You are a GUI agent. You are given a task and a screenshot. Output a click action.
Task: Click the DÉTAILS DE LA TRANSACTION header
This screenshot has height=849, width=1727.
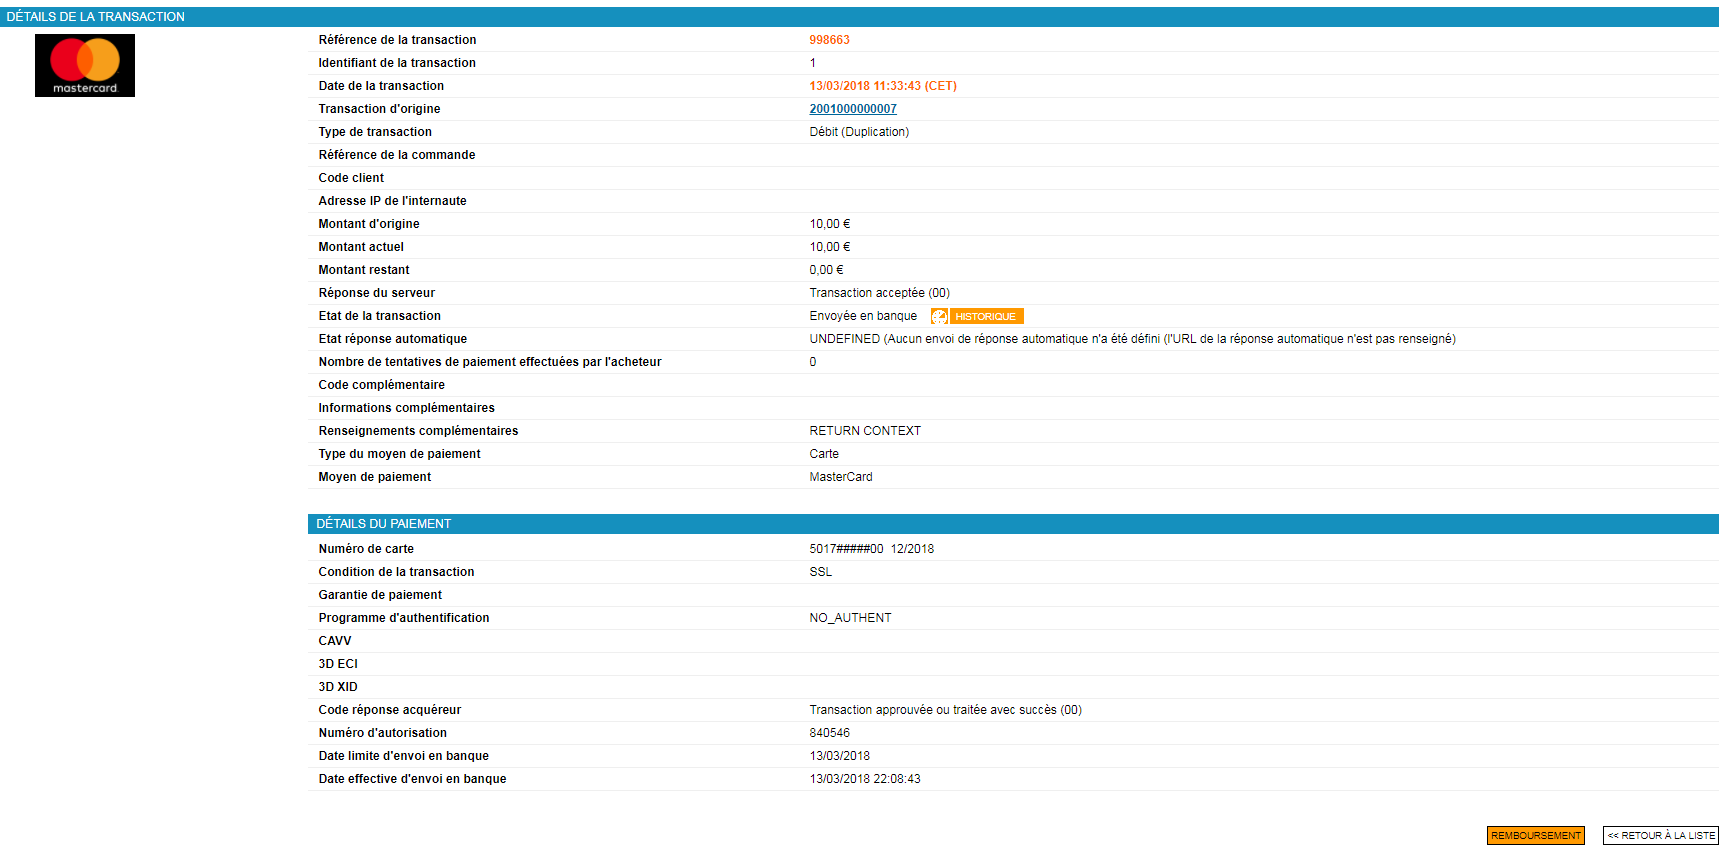[96, 17]
